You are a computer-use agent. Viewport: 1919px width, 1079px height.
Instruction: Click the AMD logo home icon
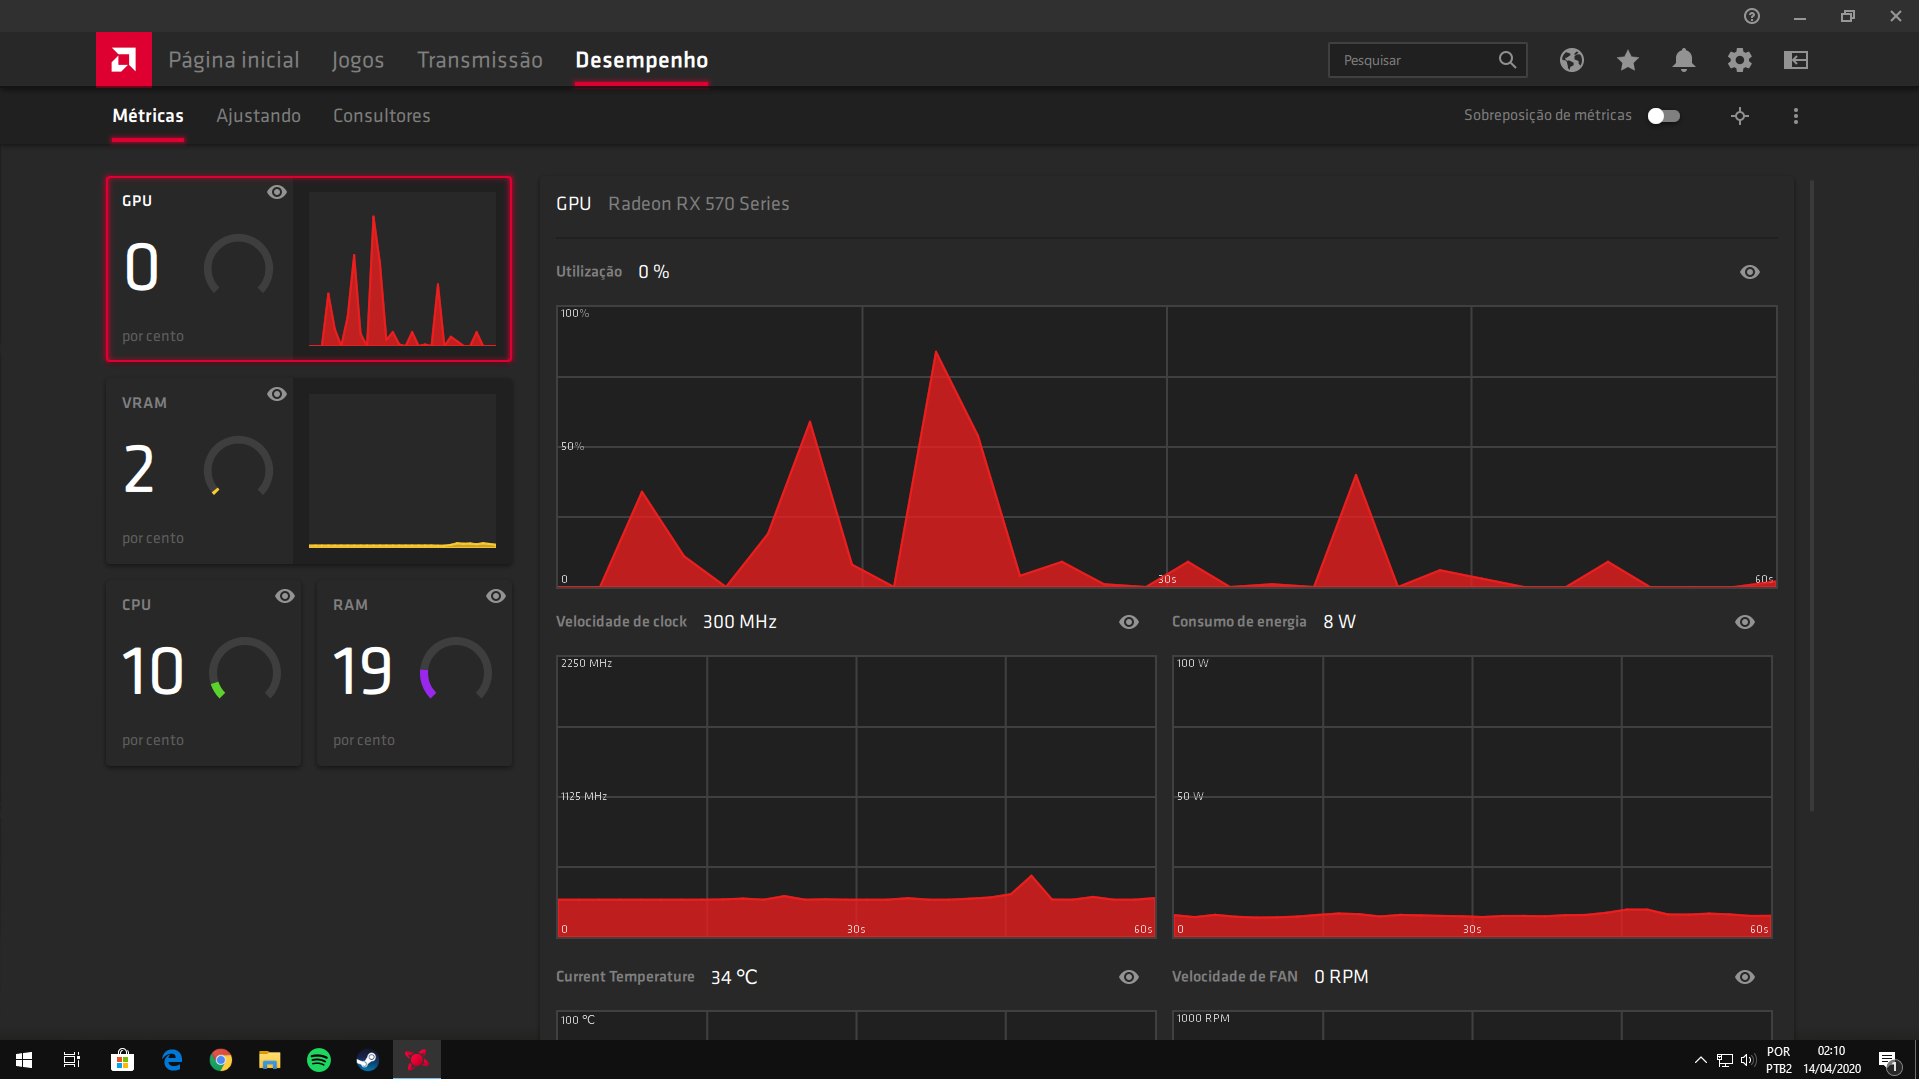(124, 60)
